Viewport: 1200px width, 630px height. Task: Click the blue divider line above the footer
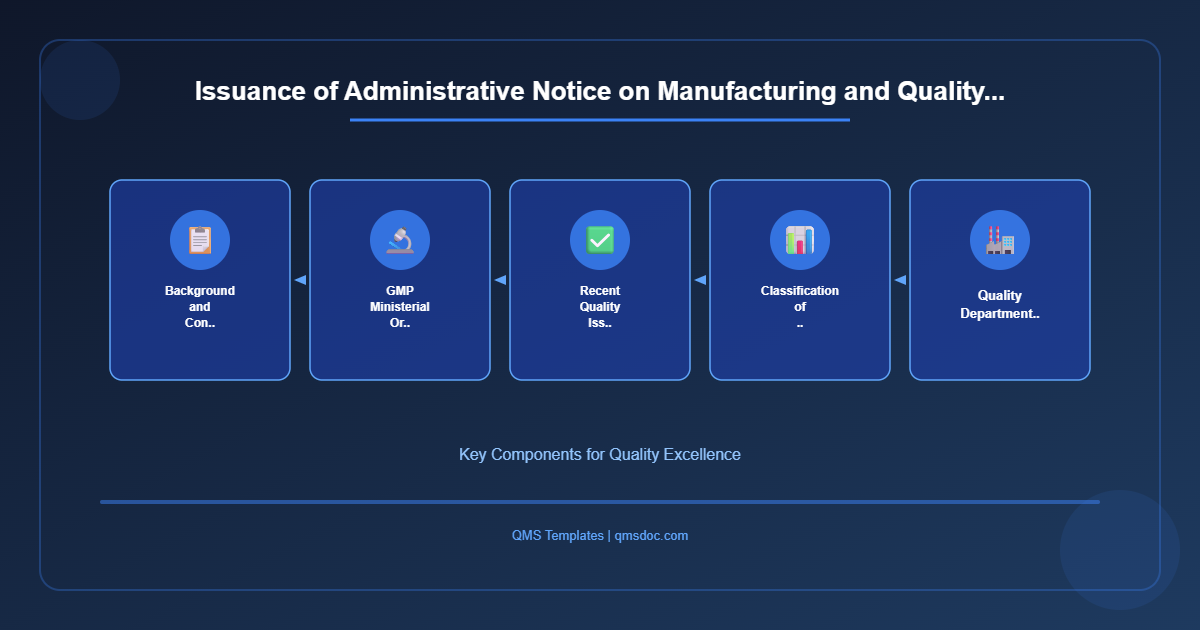[x=599, y=500]
